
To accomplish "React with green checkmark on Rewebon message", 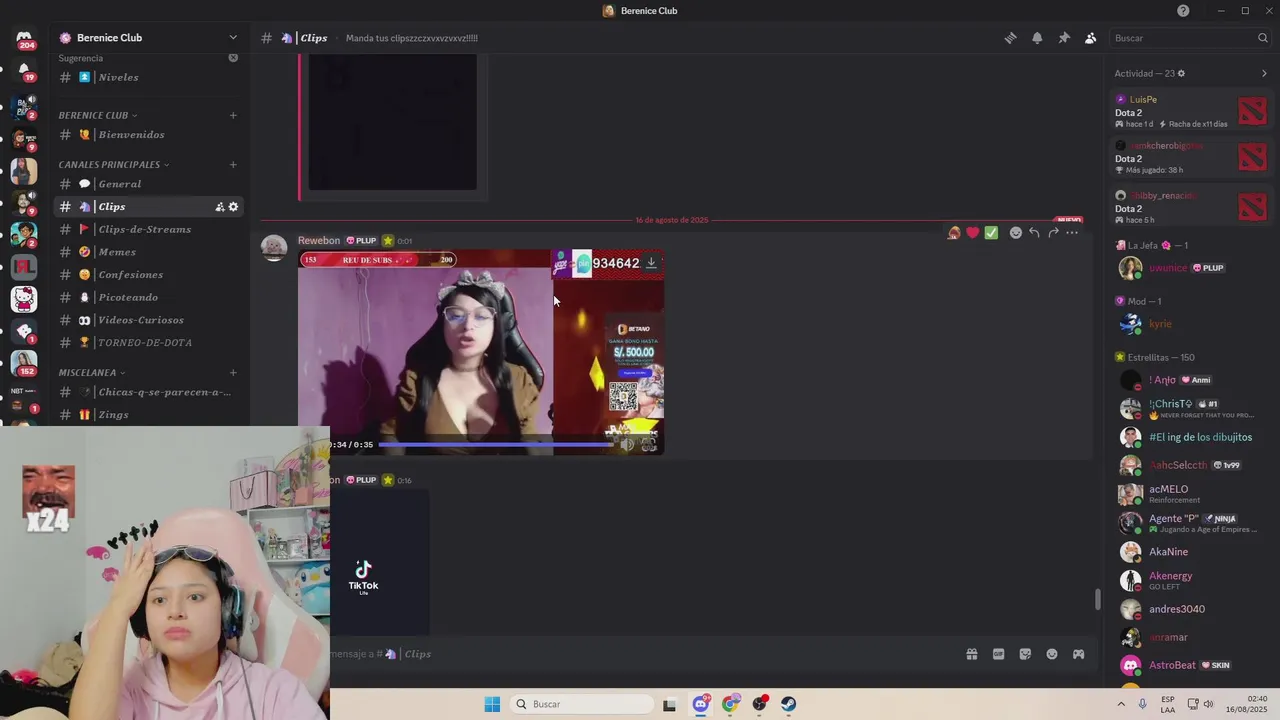I will [991, 233].
